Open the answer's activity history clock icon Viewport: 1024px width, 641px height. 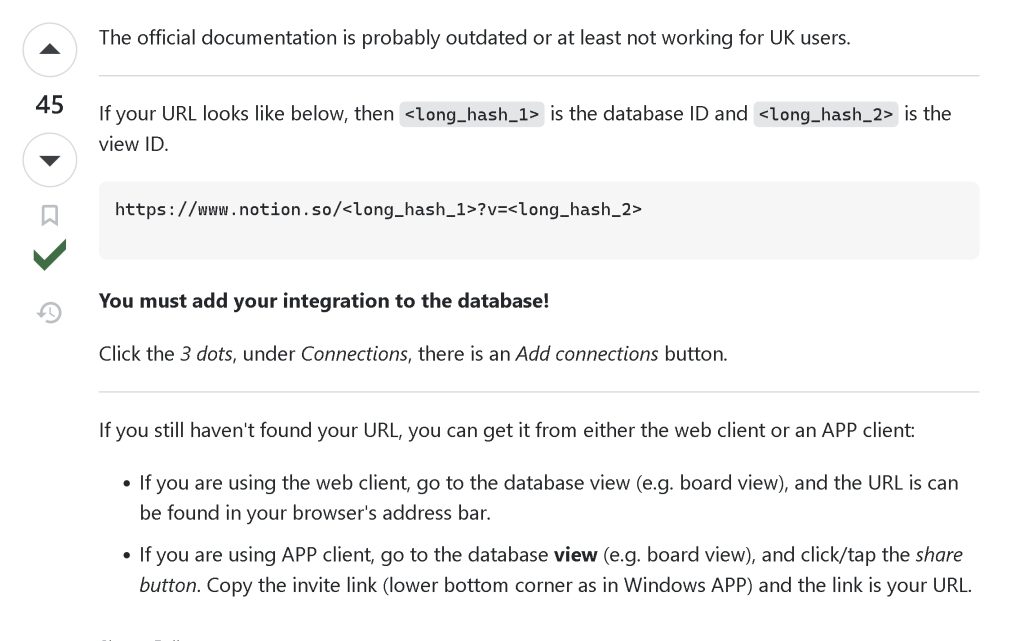point(50,313)
